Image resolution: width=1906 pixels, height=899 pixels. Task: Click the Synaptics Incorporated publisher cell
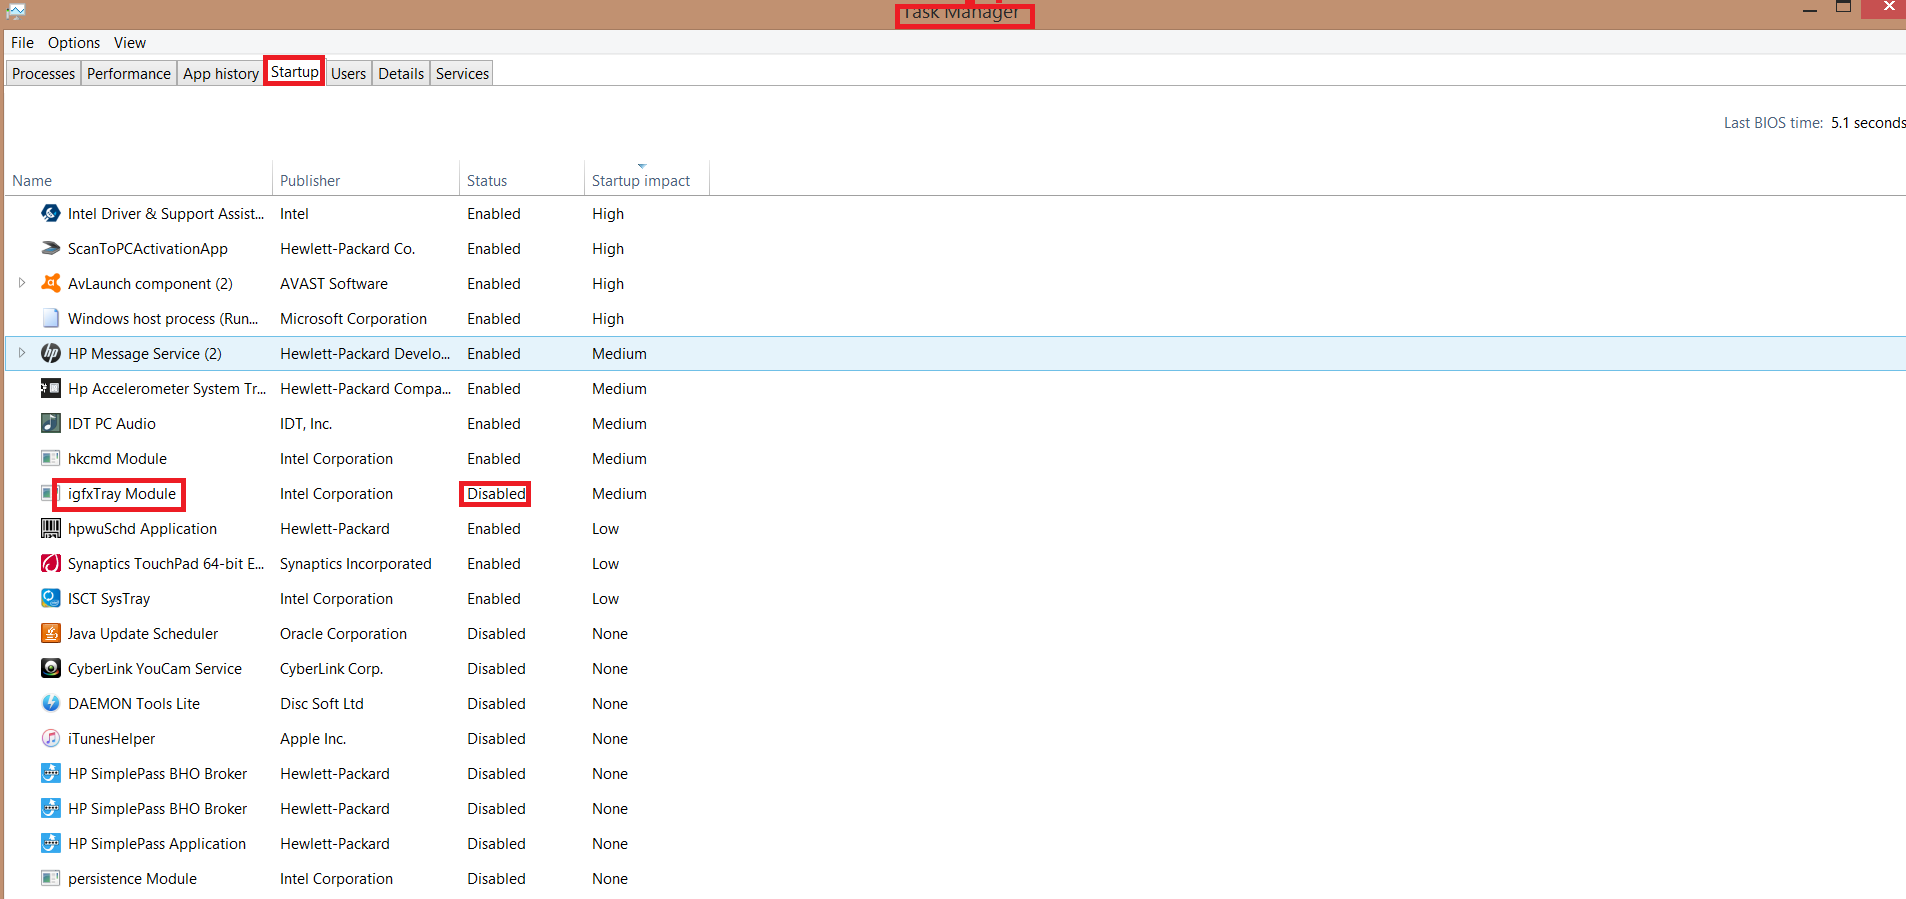[x=356, y=564]
